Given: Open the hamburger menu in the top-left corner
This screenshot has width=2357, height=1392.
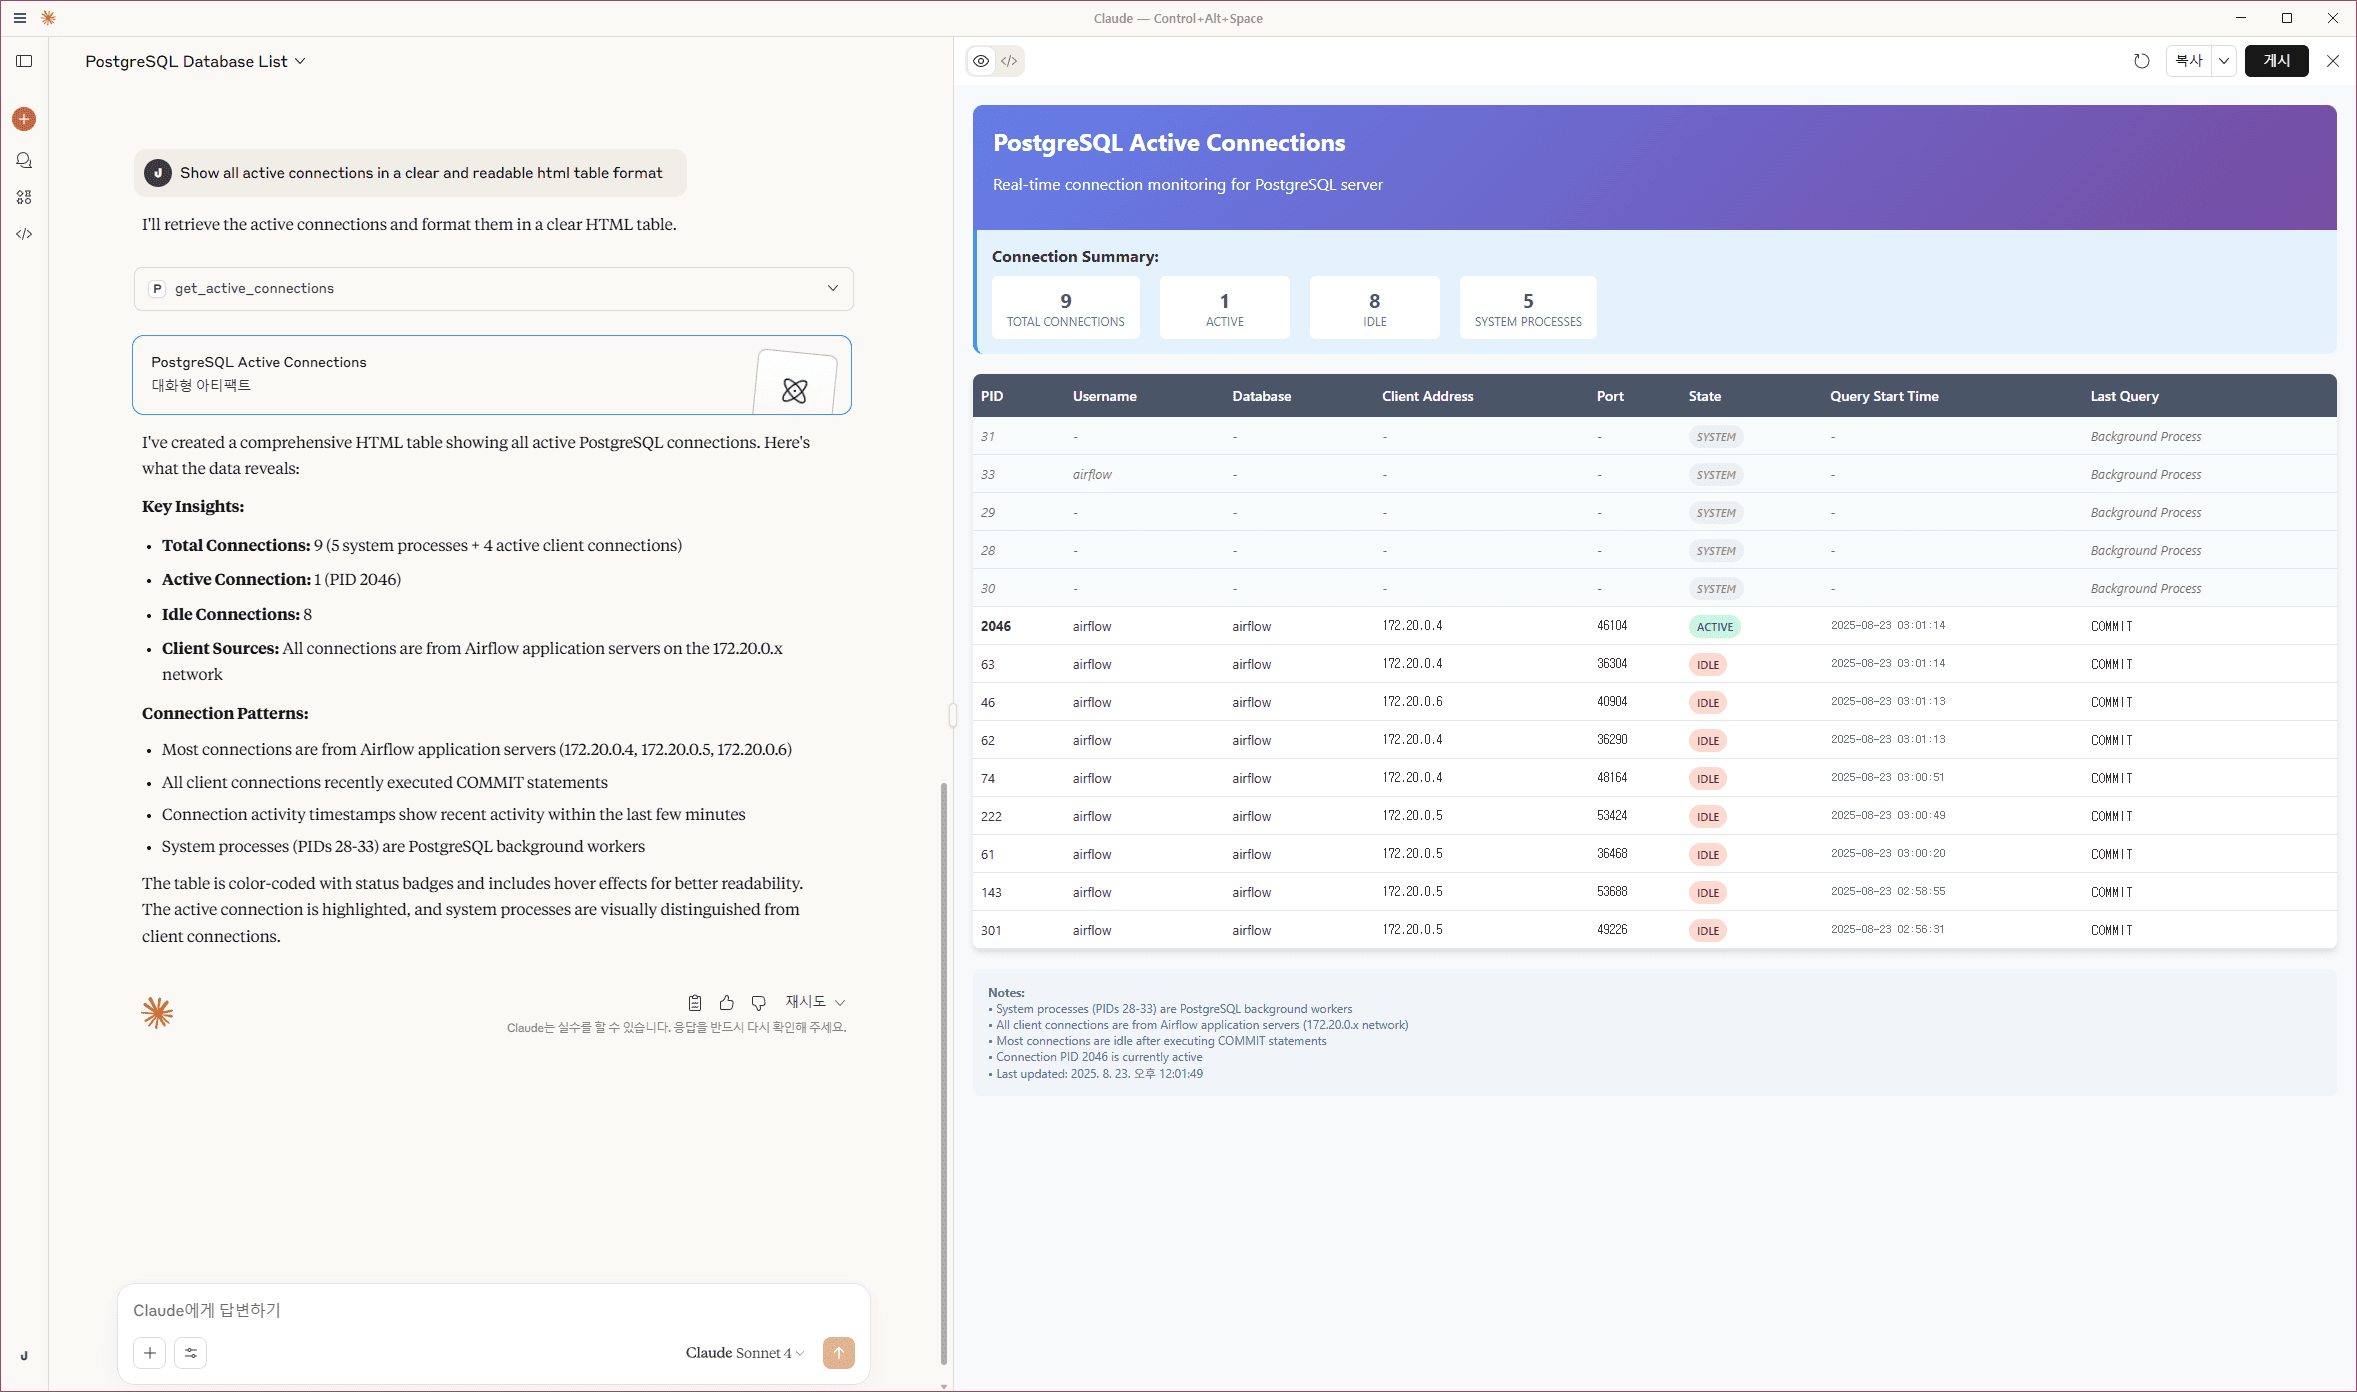Looking at the screenshot, I should [x=19, y=18].
